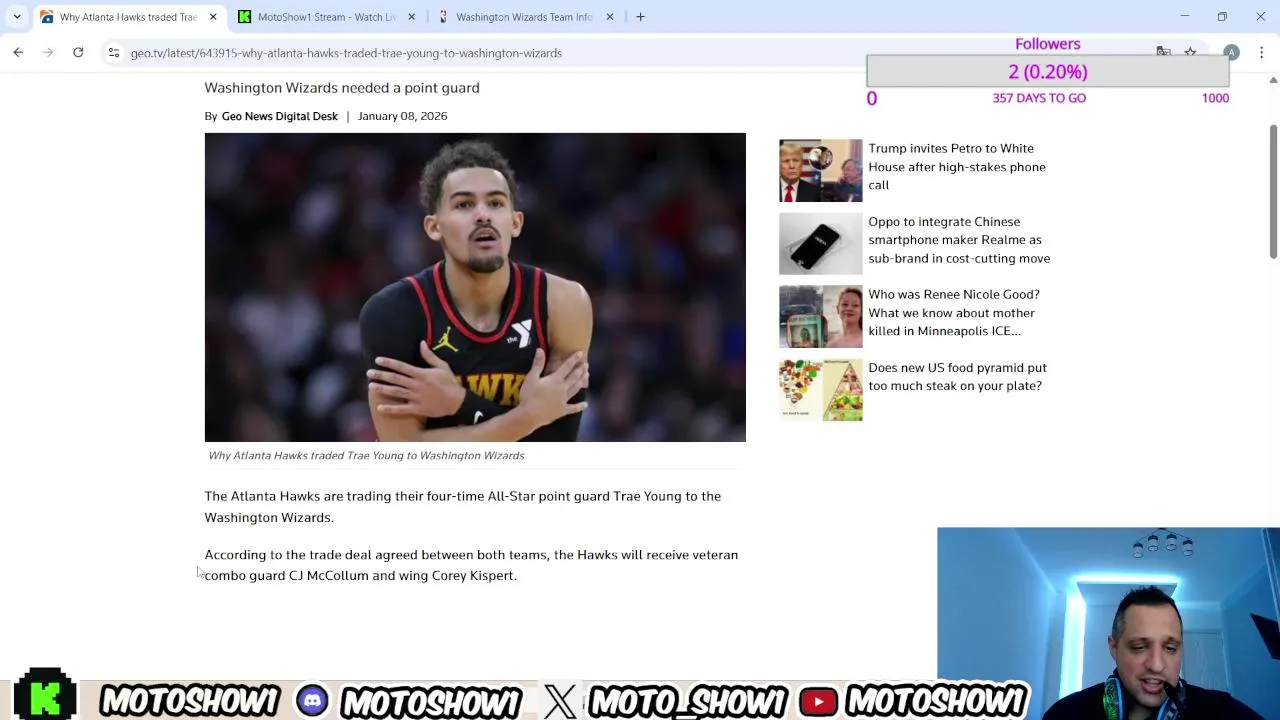Viewport: 1280px width, 720px height.
Task: Click the '357 DAYS TO GO' text
Action: pyautogui.click(x=1039, y=98)
